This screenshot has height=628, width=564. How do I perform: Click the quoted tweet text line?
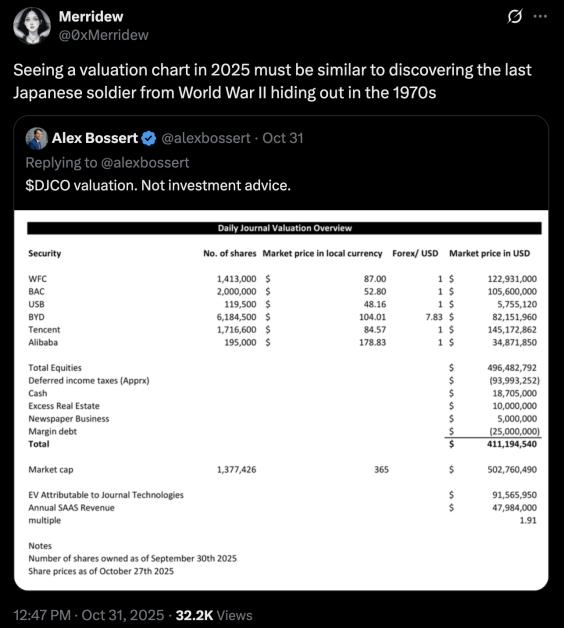[158, 185]
